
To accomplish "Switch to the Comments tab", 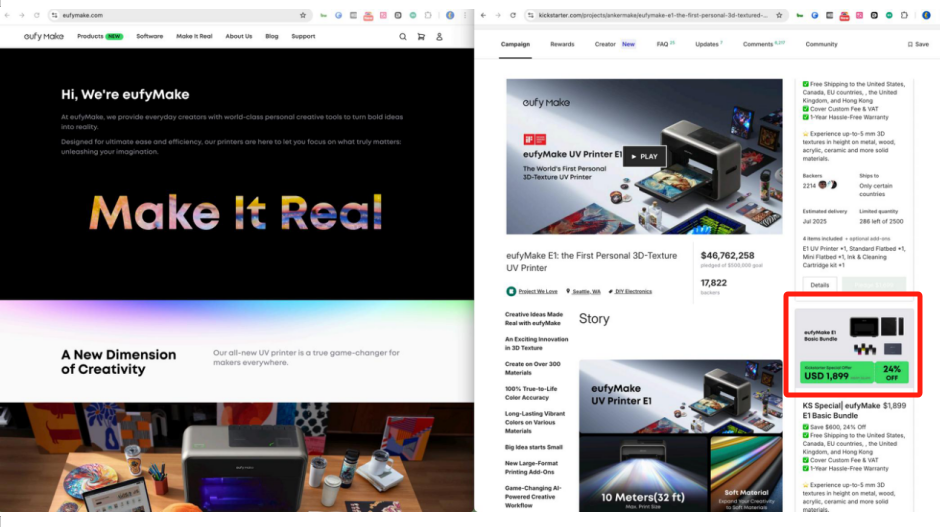I will (762, 44).
